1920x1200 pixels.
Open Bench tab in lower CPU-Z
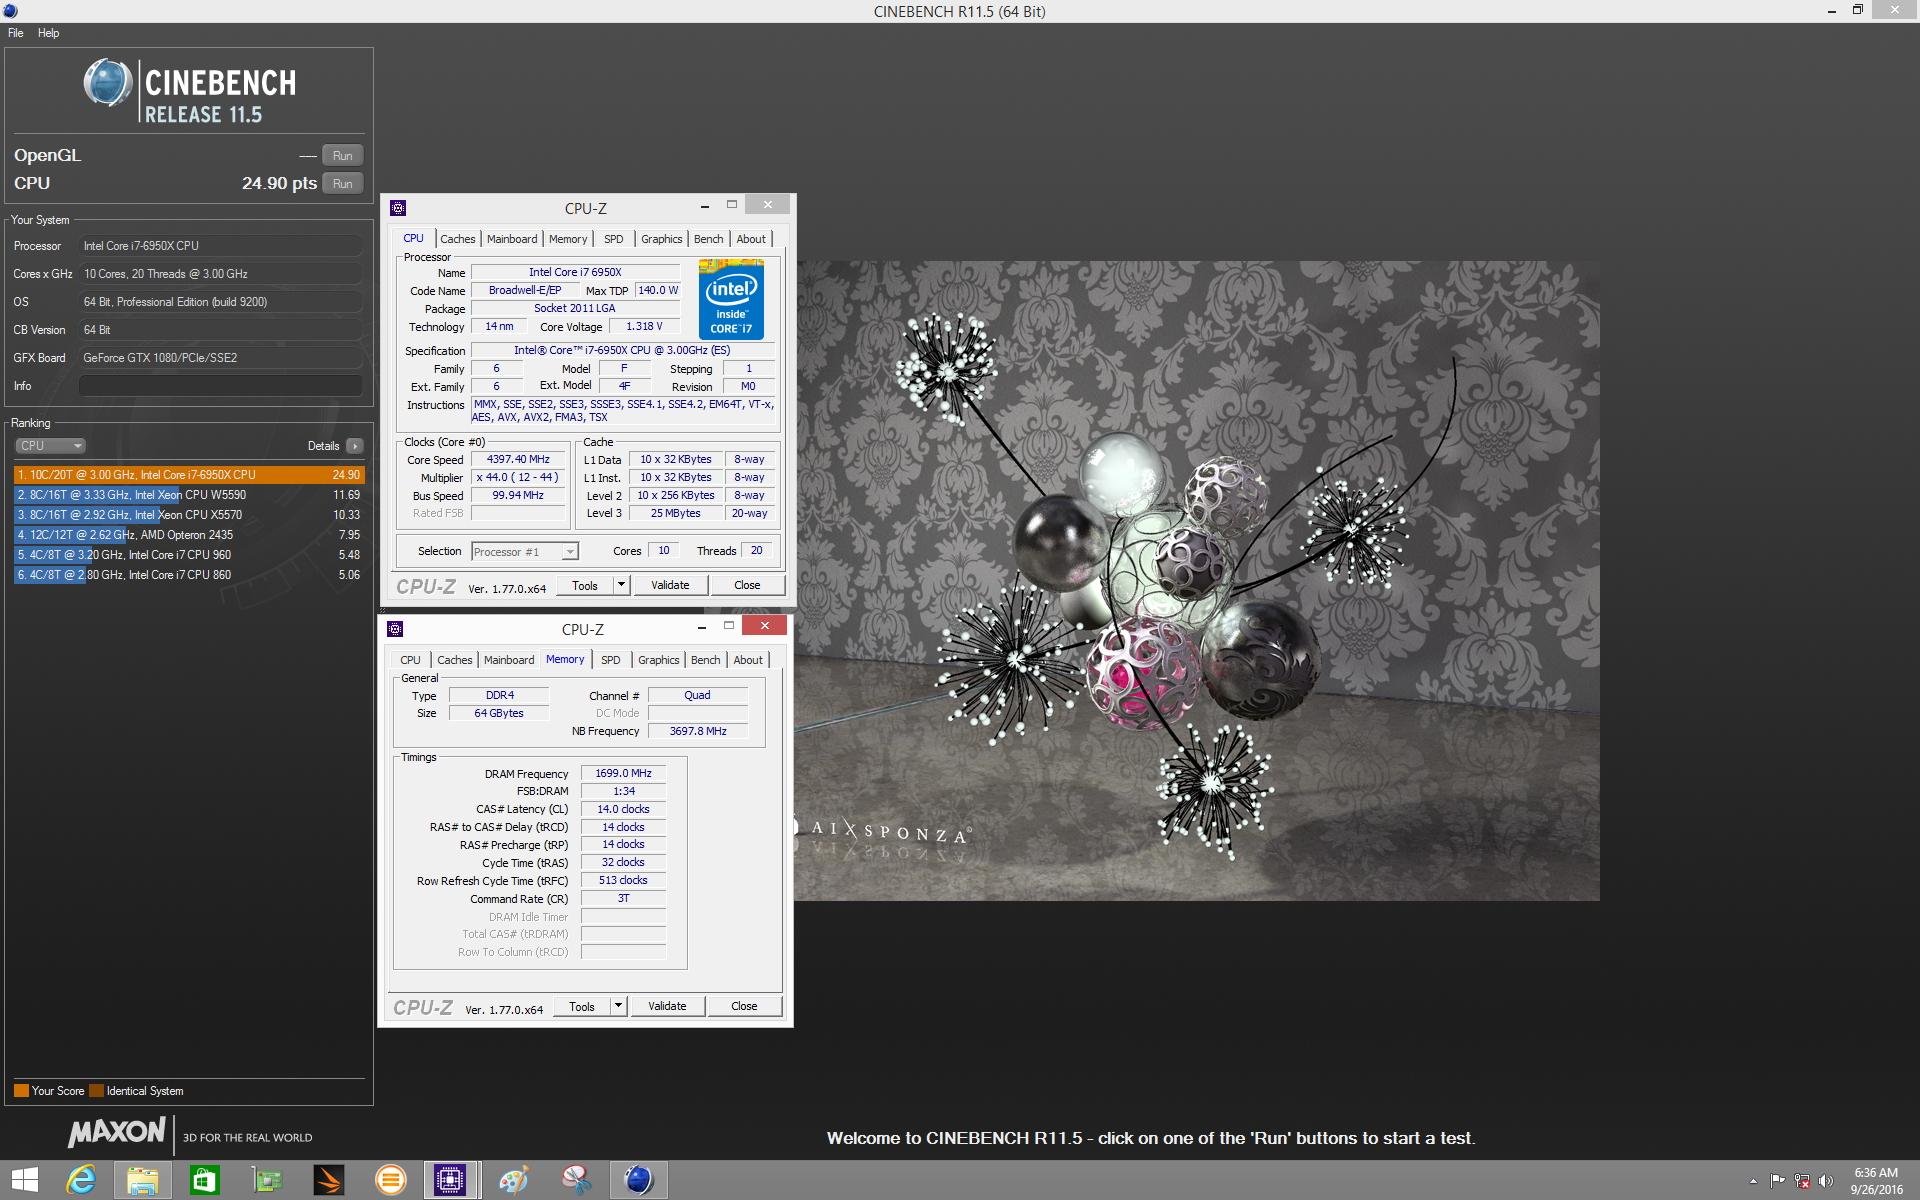point(705,660)
